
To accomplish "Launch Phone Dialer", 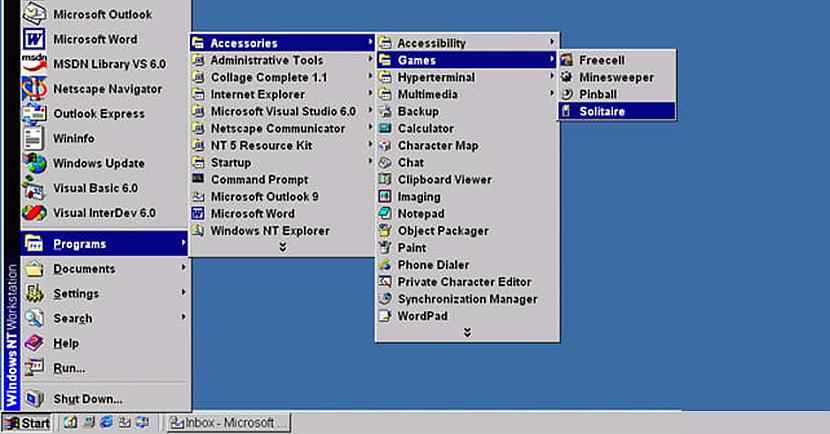I will pyautogui.click(x=467, y=265).
